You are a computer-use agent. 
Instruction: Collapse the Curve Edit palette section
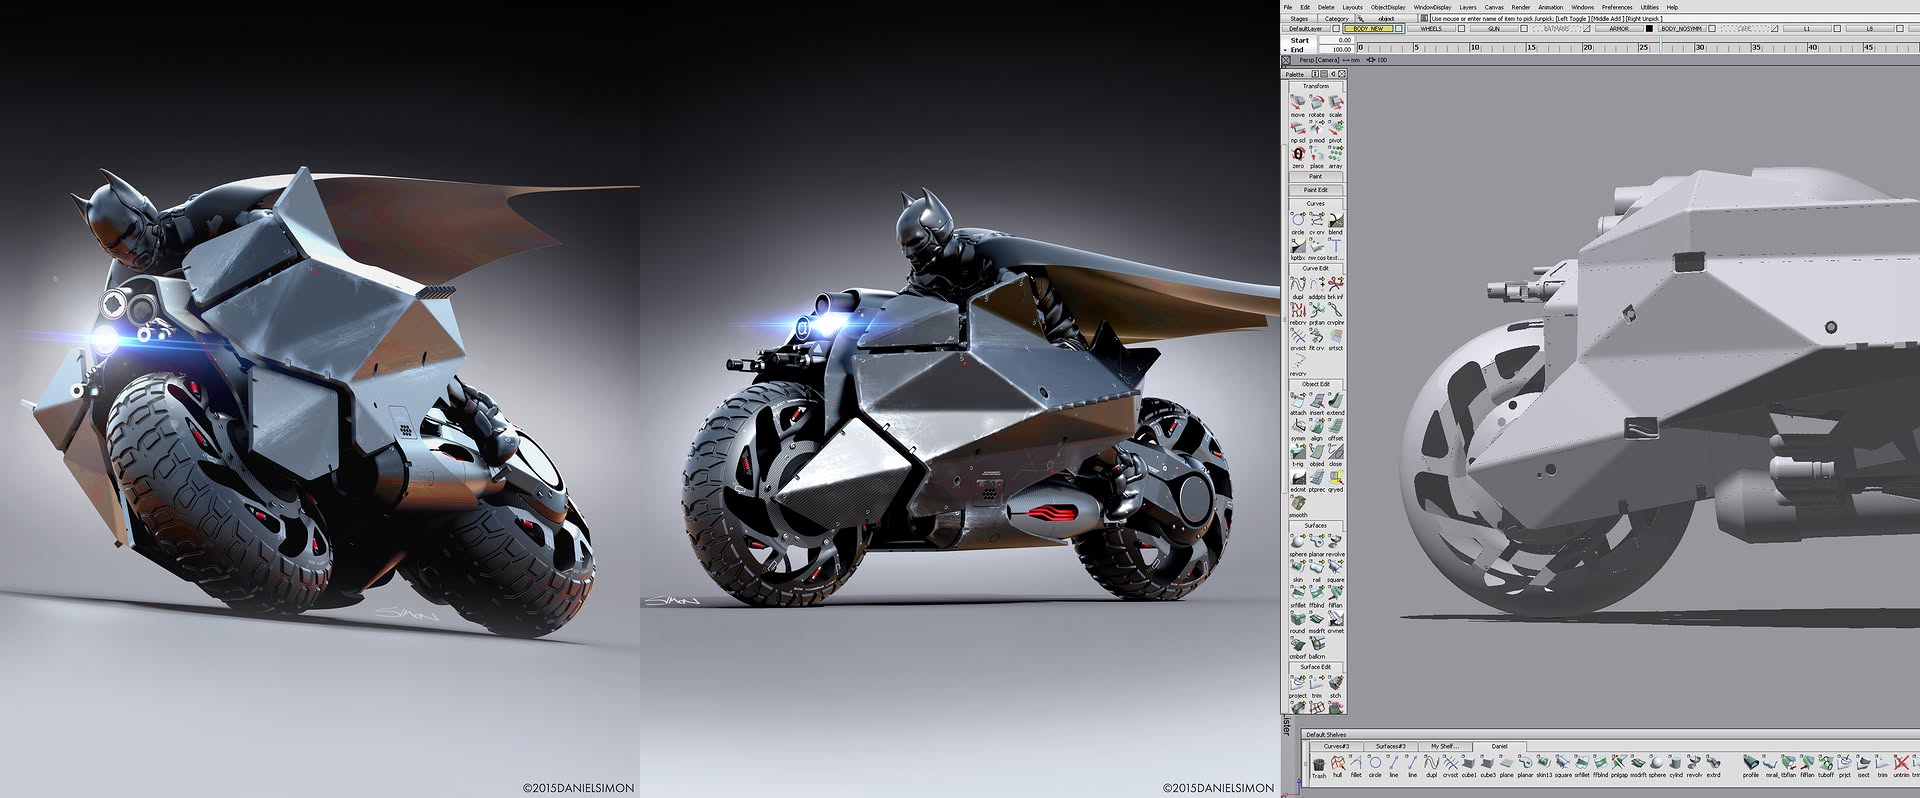pos(1315,268)
